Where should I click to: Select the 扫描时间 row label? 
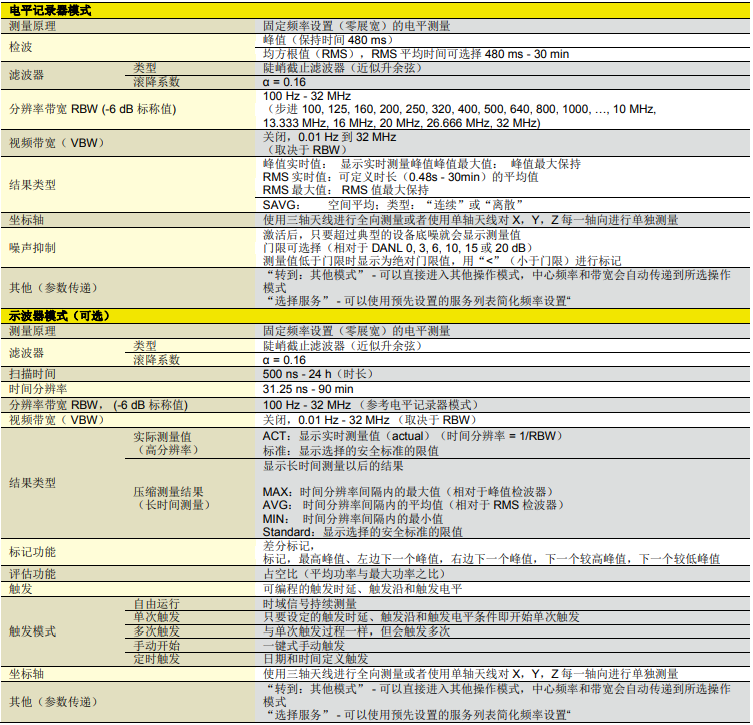32,374
